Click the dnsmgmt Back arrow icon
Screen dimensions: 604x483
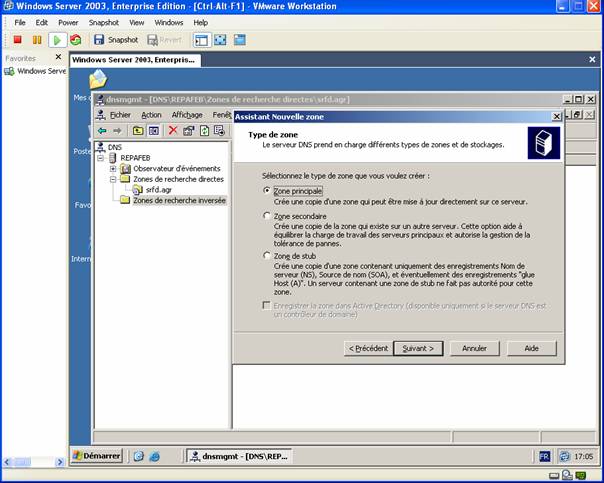pyautogui.click(x=102, y=131)
